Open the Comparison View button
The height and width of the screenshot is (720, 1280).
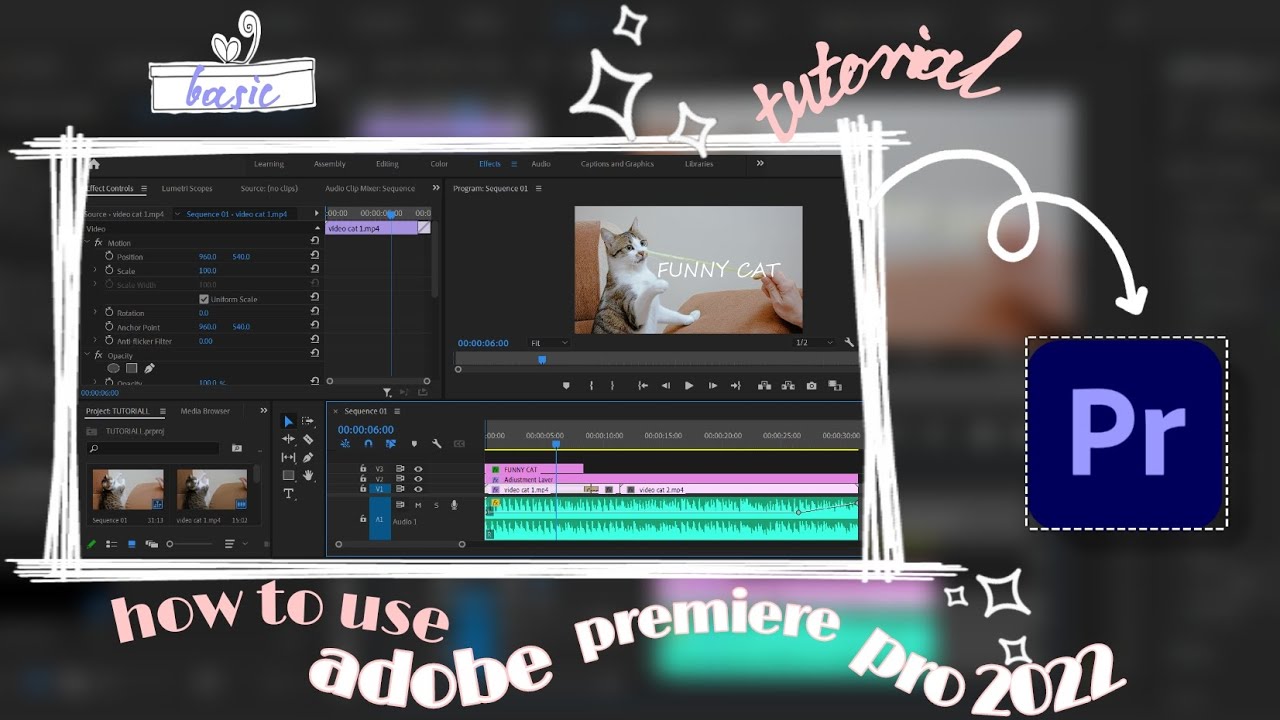[835, 385]
